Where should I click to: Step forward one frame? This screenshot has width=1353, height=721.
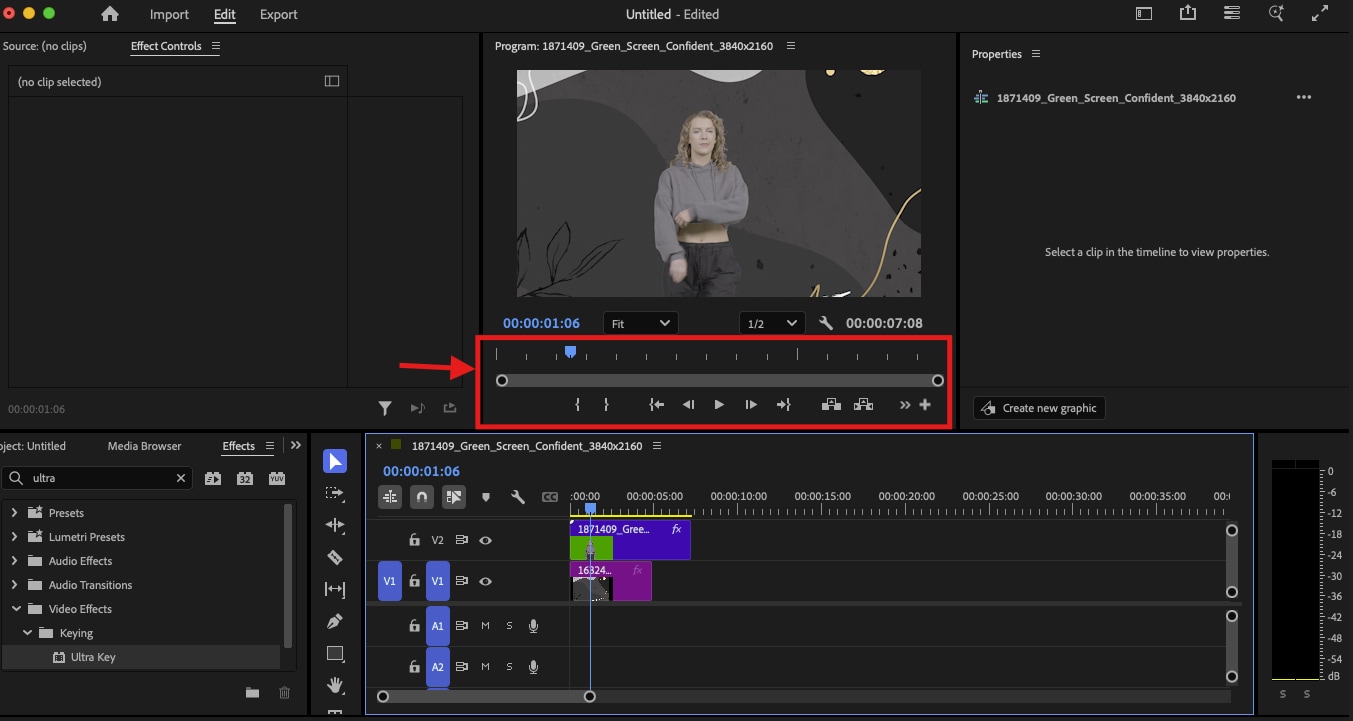click(x=750, y=405)
